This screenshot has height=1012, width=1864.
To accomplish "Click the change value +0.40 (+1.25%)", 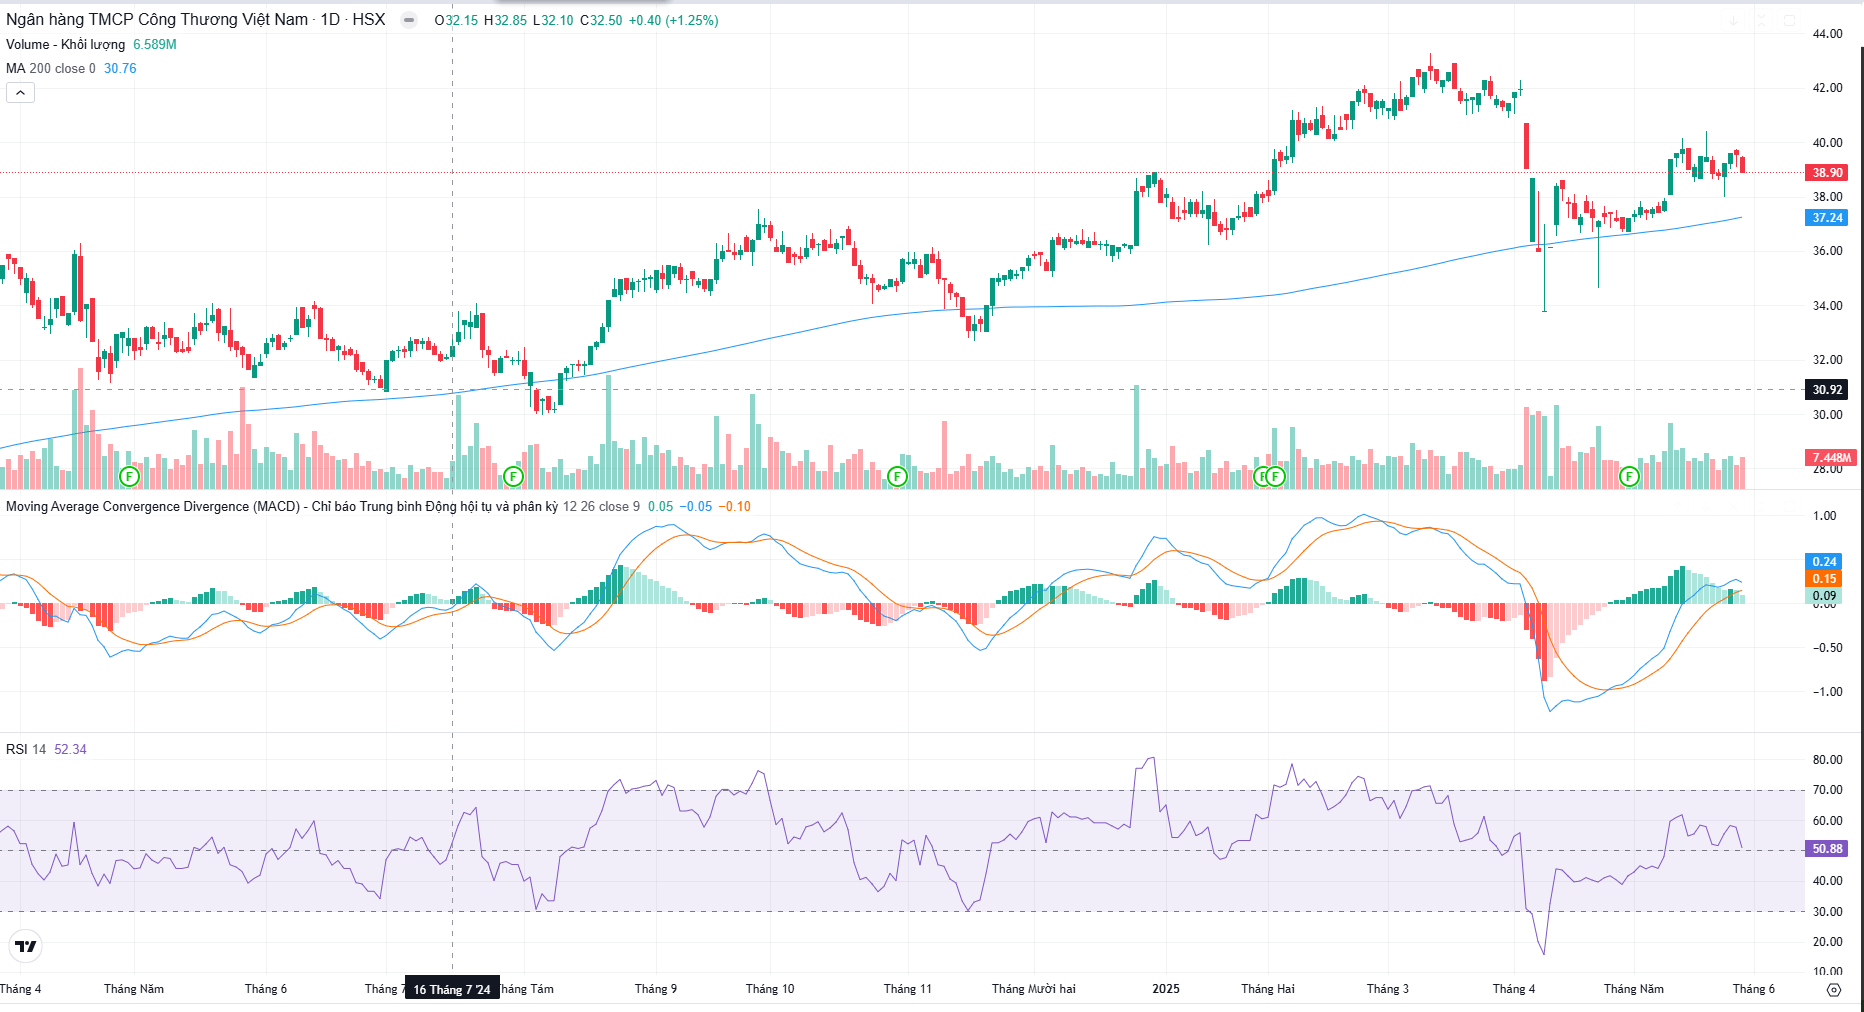I will point(673,20).
